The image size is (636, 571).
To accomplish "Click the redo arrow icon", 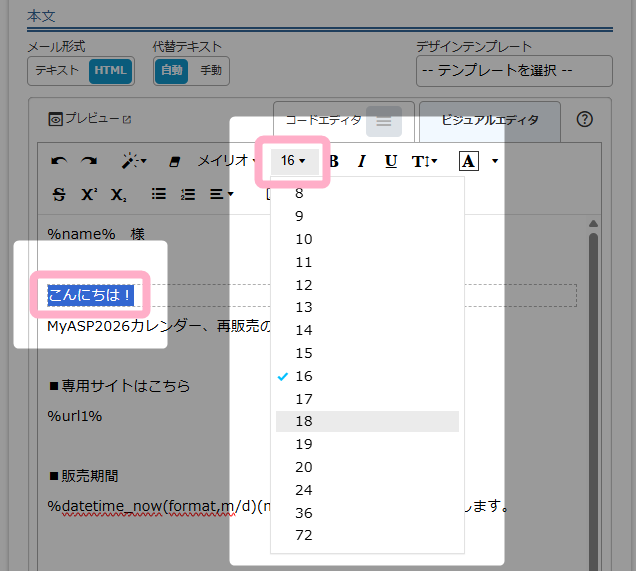I will coord(89,161).
